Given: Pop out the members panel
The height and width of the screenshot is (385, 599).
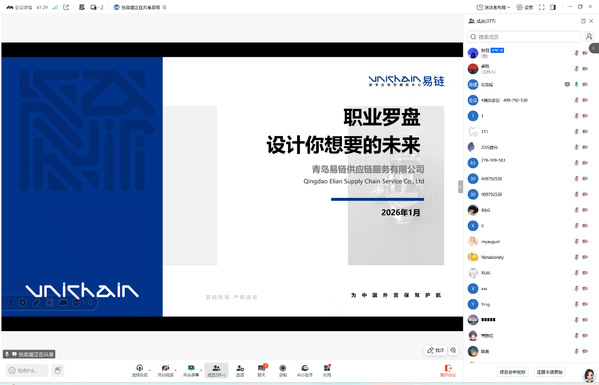Looking at the screenshot, I should pos(583,21).
